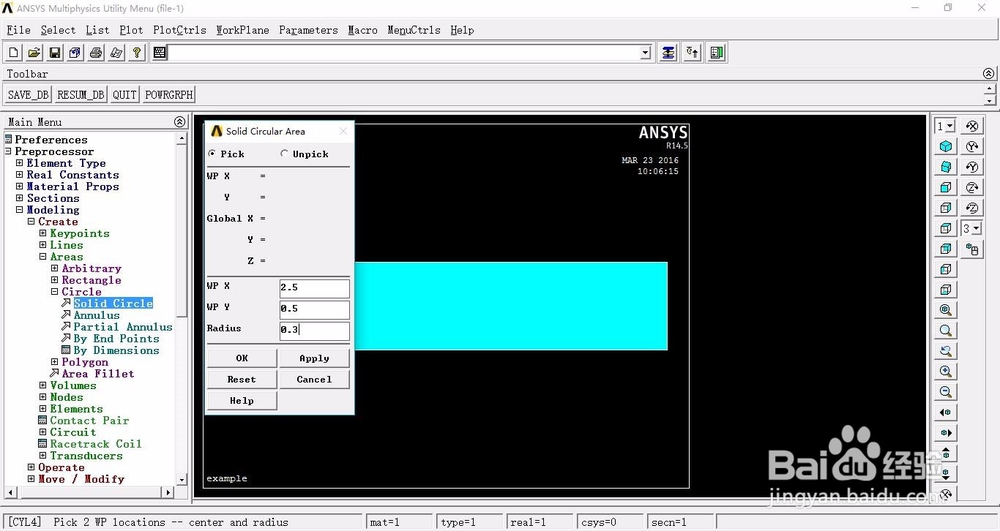1000x531 pixels.
Task: Pan model left with left-arrow icon
Action: [945, 412]
